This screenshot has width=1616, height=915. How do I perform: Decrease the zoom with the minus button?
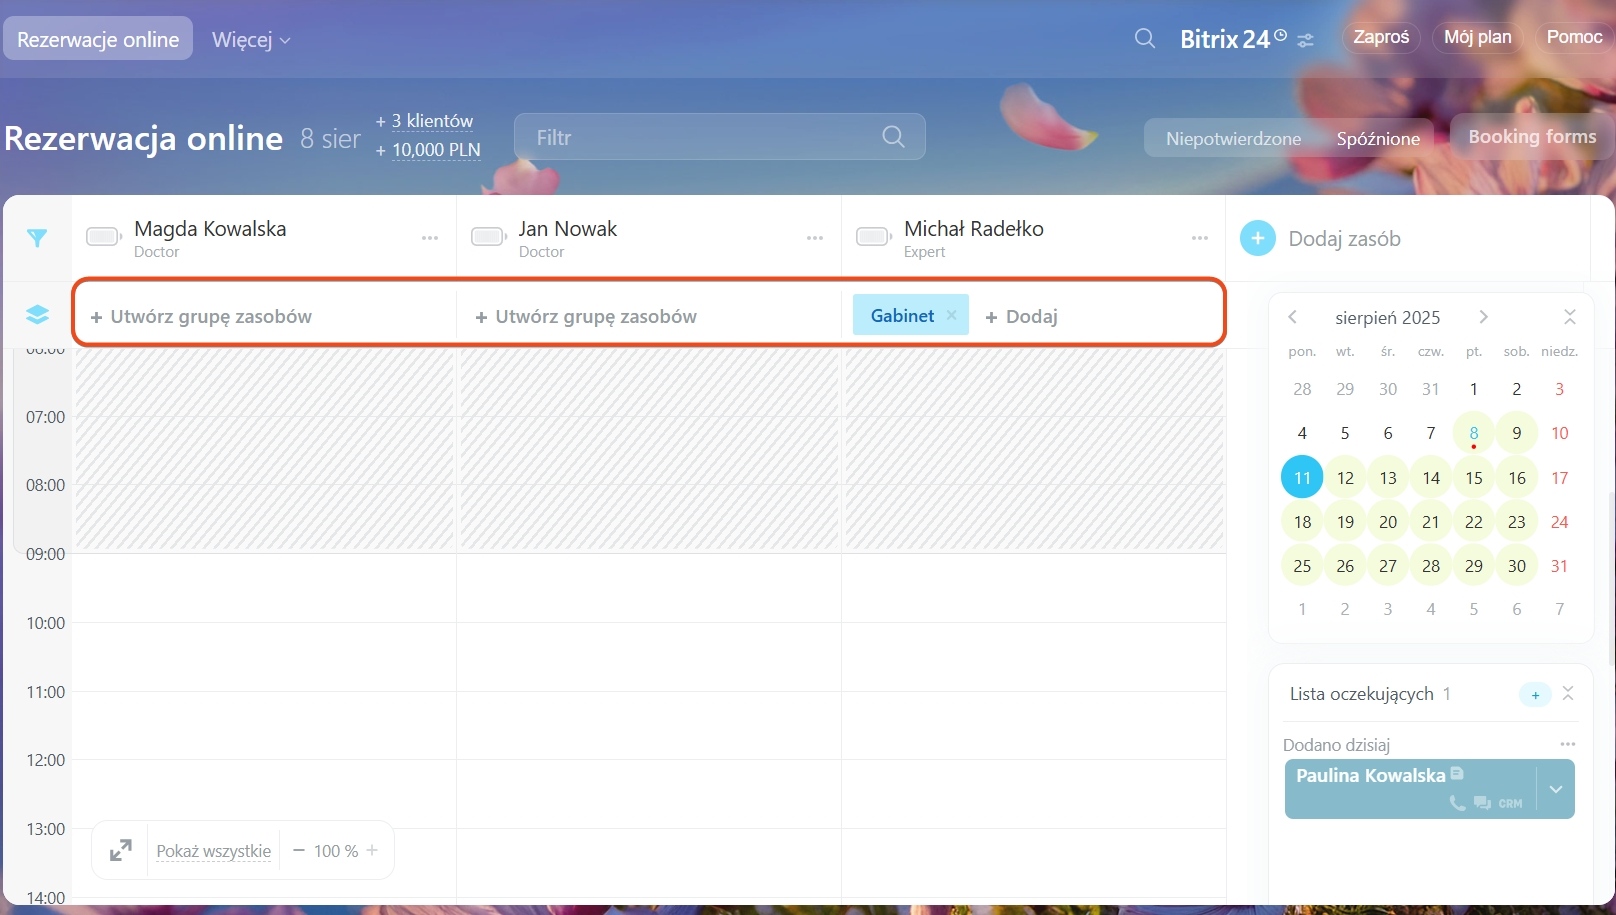tap(298, 850)
